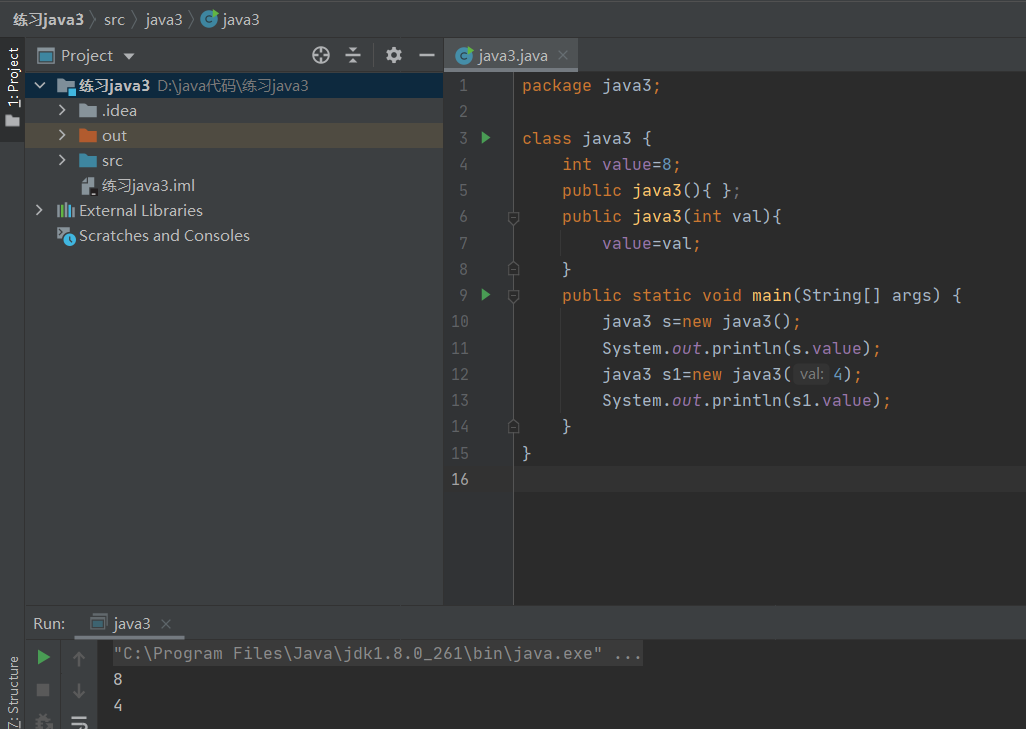
Task: Click console output line showing 8
Action: [x=118, y=679]
